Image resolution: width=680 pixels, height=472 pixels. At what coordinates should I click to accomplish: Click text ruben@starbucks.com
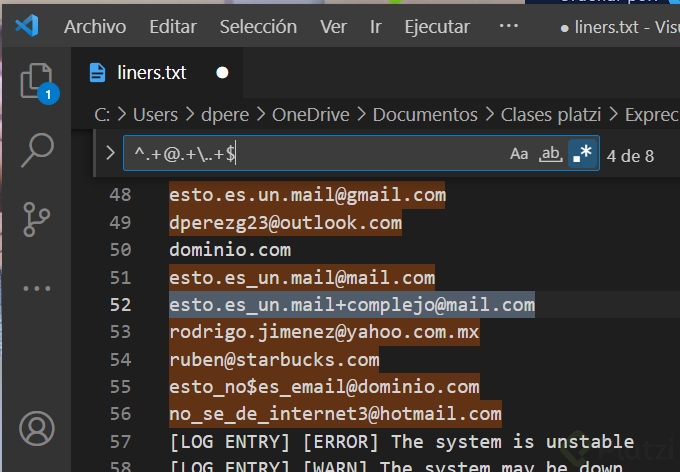(274, 360)
